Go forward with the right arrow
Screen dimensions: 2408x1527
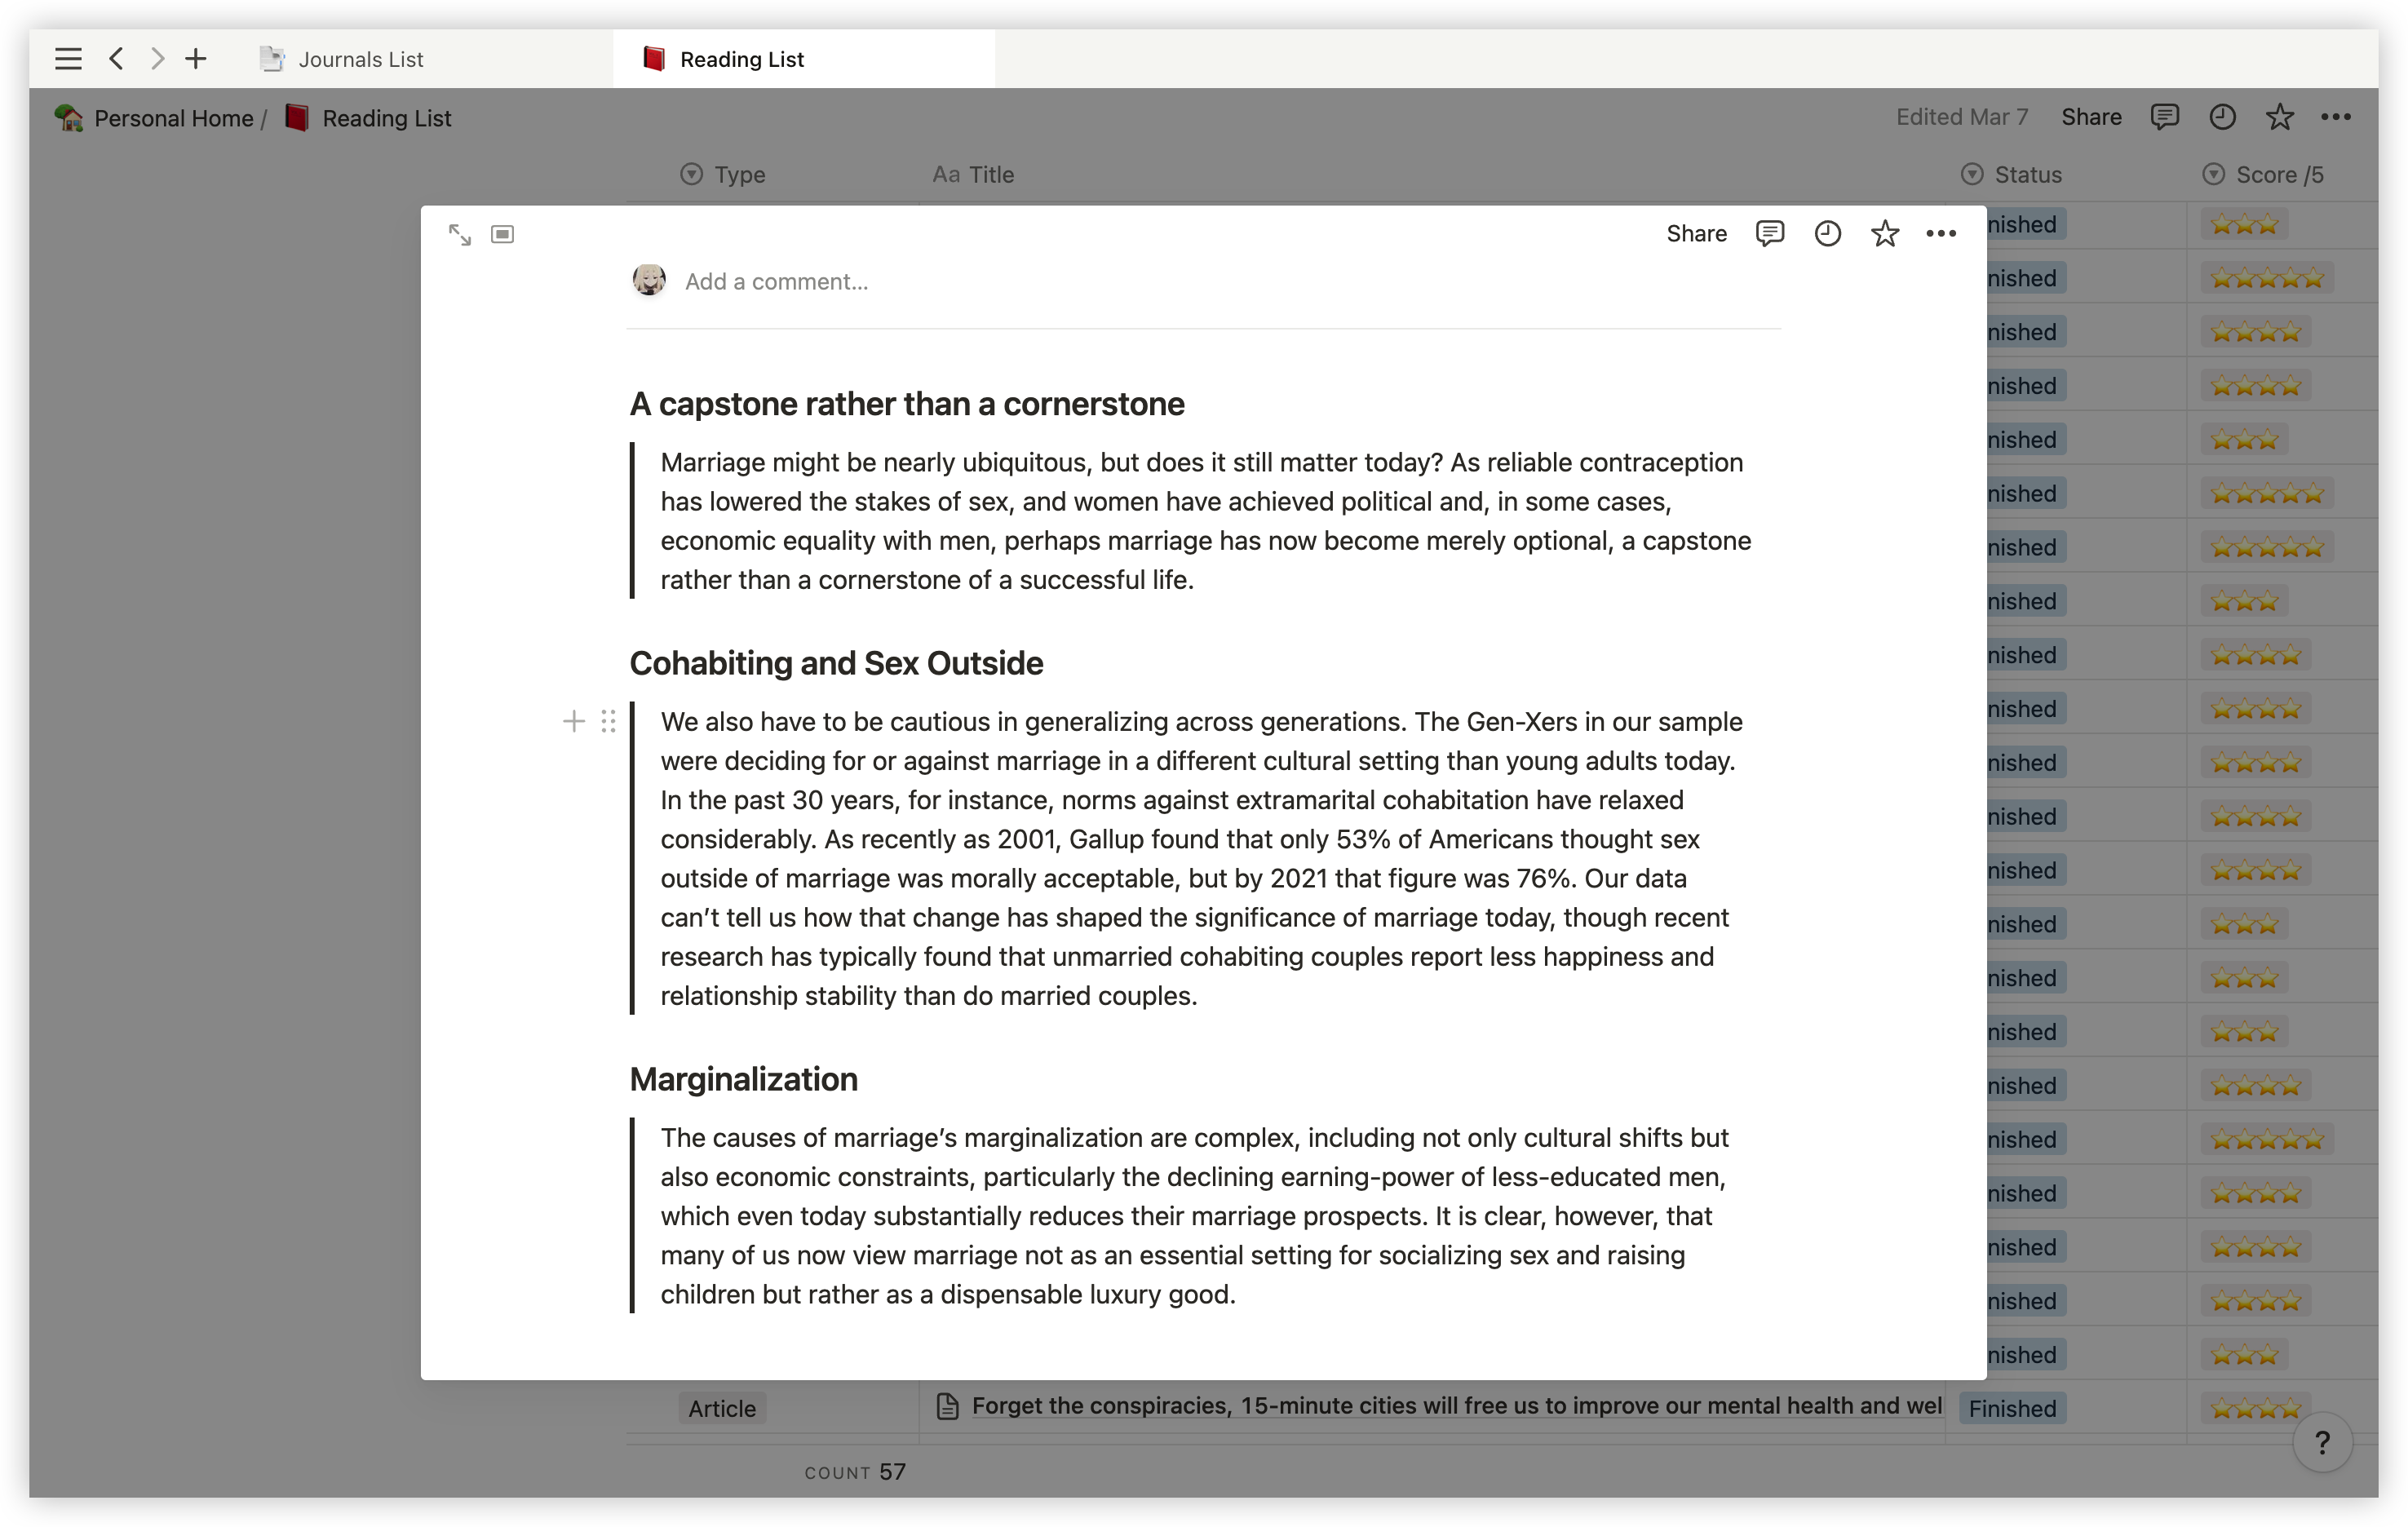(157, 59)
